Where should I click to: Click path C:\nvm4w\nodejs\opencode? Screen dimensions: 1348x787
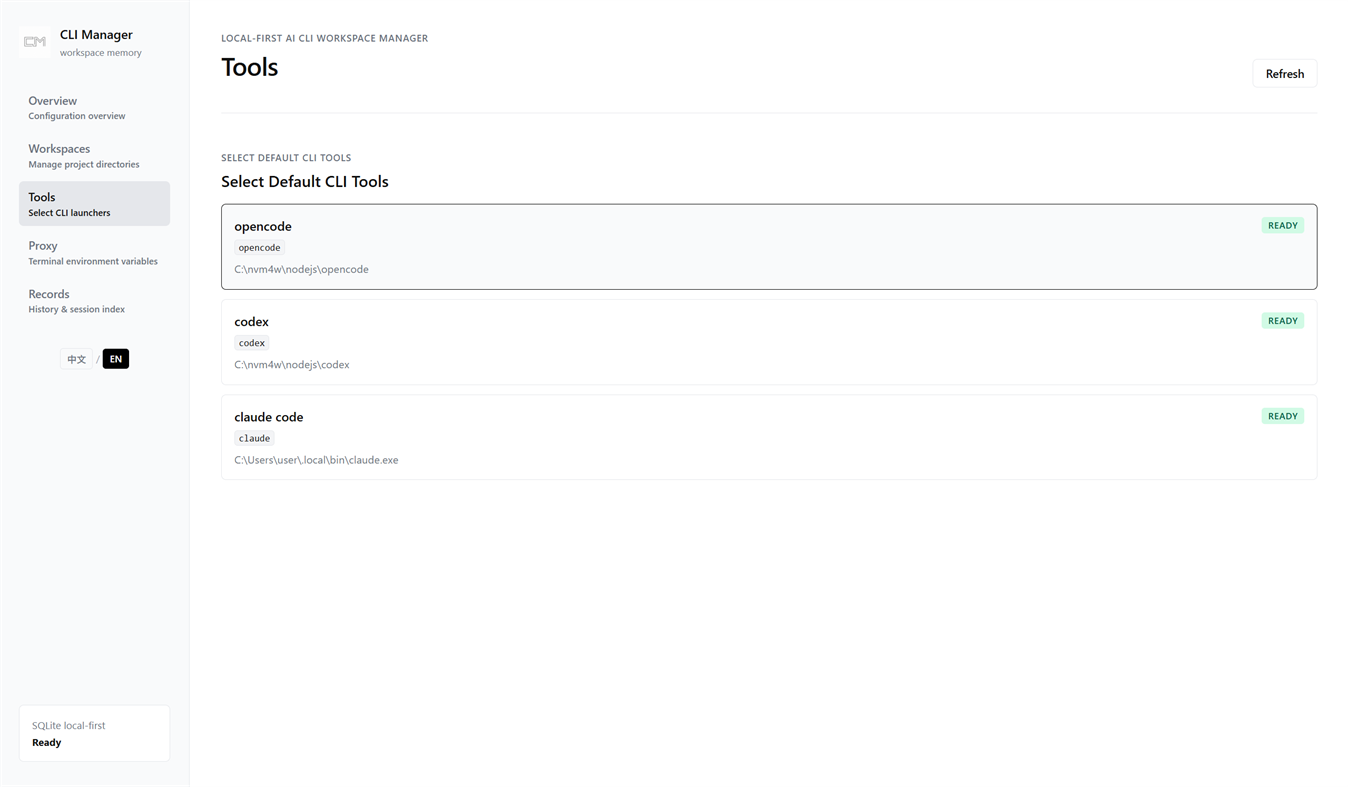(x=301, y=269)
